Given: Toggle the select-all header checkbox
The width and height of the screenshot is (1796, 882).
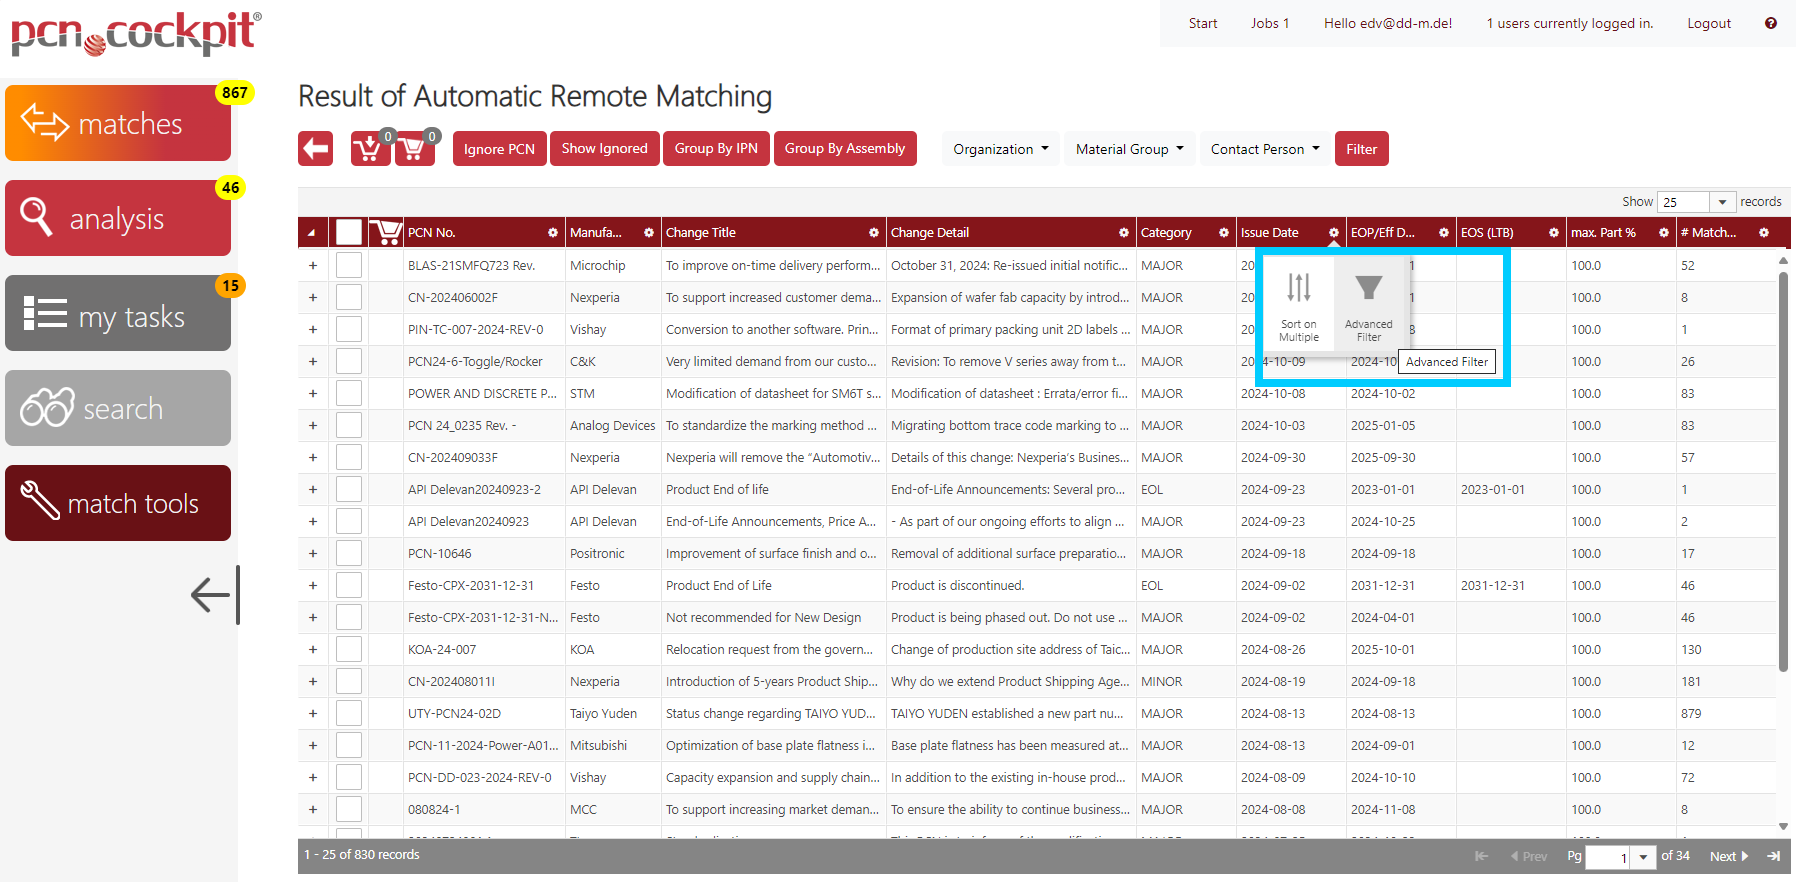Looking at the screenshot, I should click(x=348, y=233).
